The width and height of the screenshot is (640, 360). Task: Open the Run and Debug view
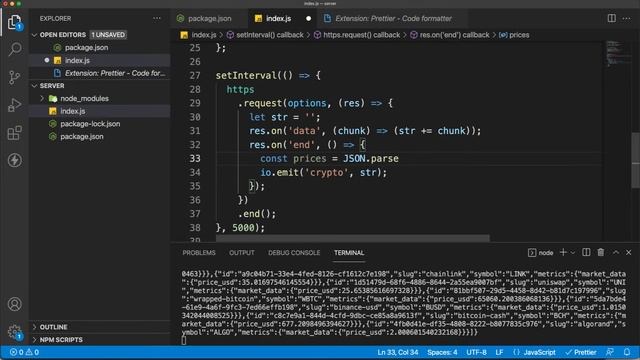click(15, 105)
